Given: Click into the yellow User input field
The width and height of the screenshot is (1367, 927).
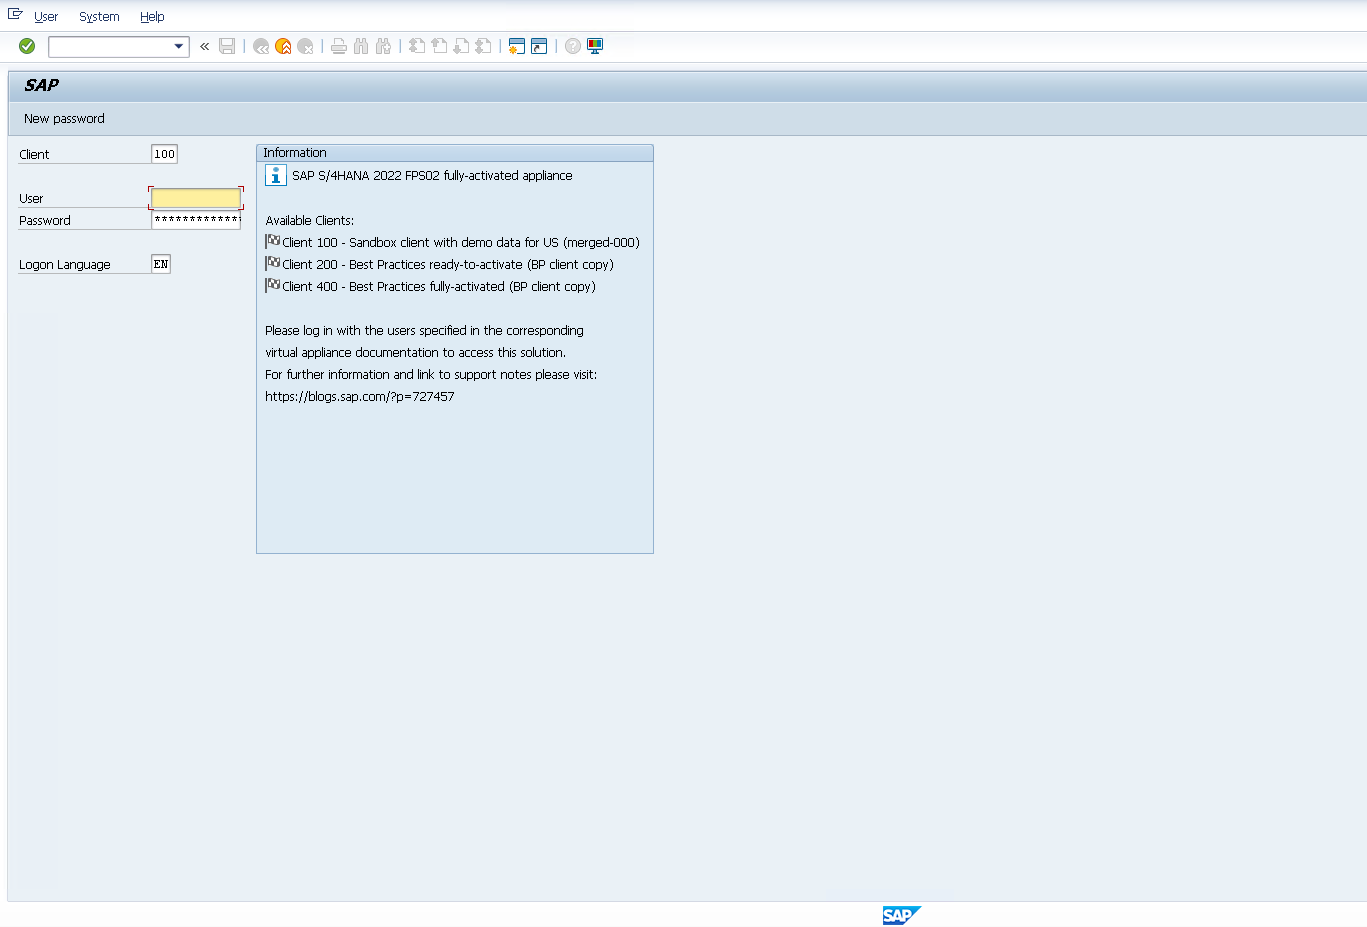Looking at the screenshot, I should (x=196, y=198).
